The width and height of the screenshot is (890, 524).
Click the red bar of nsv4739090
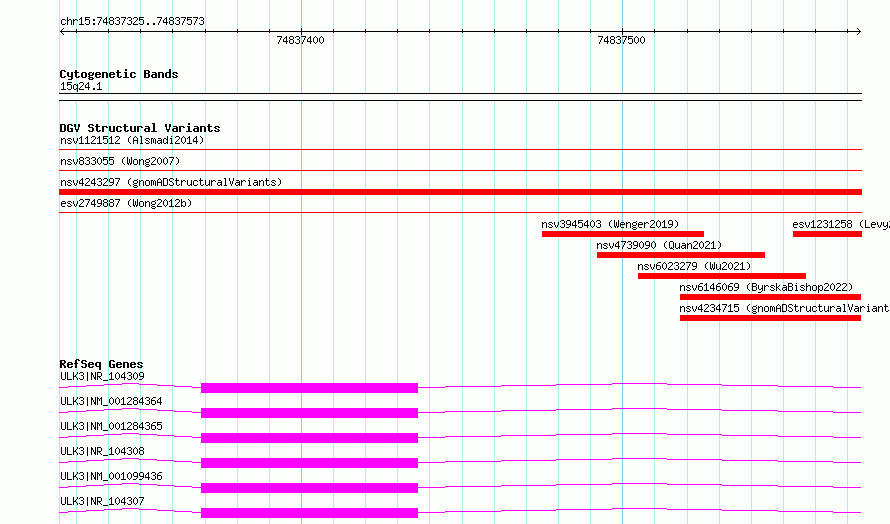pyautogui.click(x=681, y=255)
